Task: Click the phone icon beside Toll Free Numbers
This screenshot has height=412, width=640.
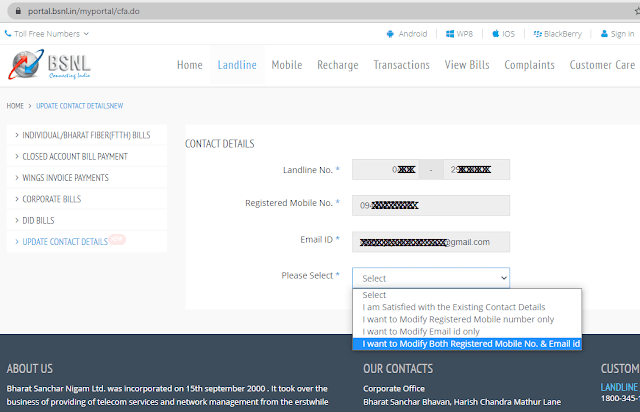Action: [x=8, y=33]
